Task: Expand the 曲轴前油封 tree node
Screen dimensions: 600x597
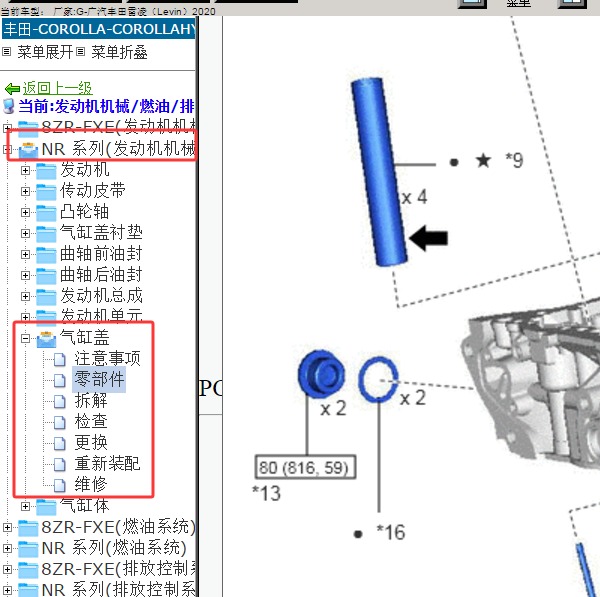Action: (x=25, y=254)
